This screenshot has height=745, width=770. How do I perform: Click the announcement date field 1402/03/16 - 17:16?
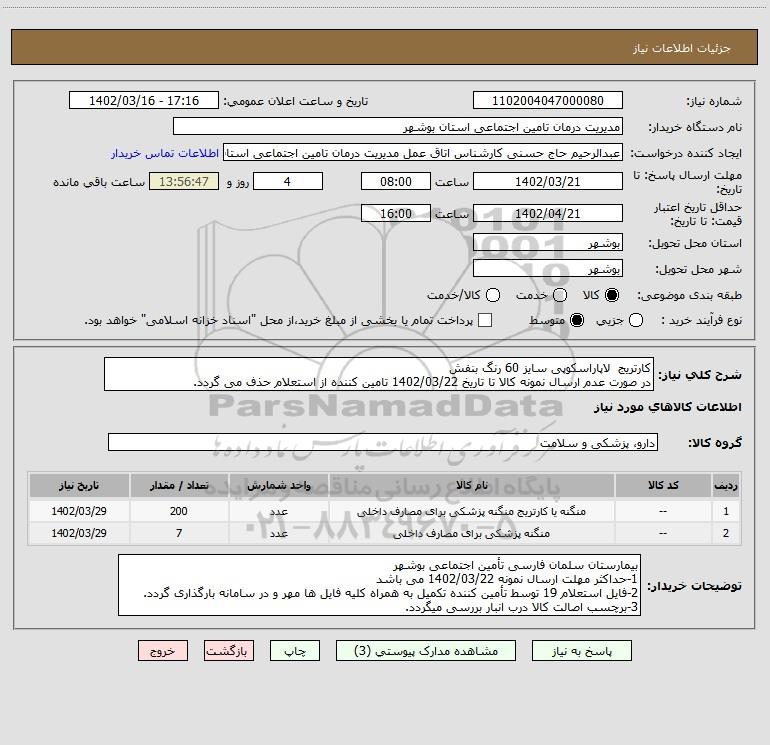pos(144,101)
